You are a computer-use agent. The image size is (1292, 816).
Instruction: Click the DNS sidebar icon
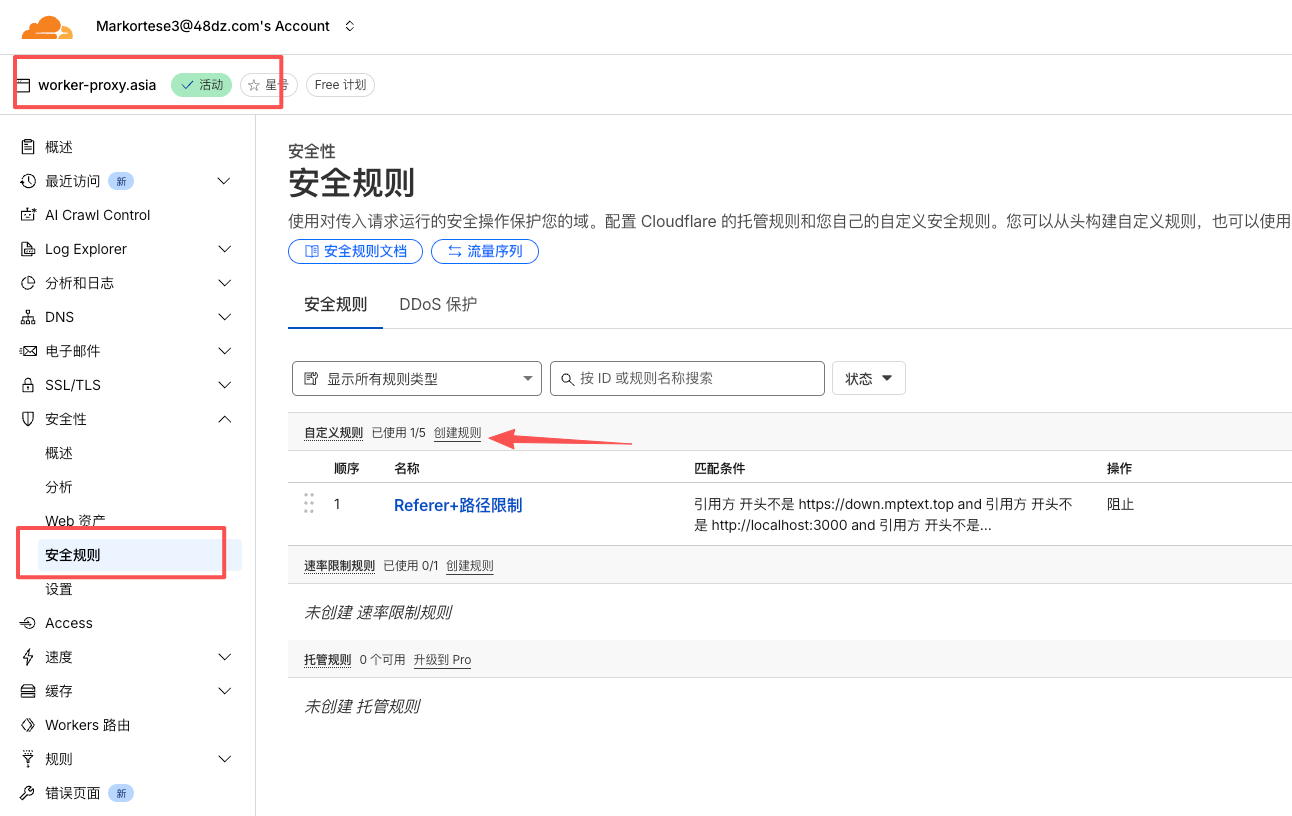pos(28,317)
